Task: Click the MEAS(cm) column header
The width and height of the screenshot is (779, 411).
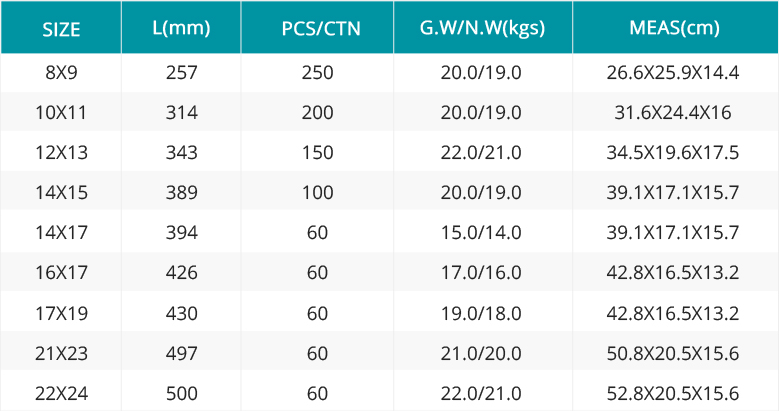Action: pyautogui.click(x=674, y=28)
